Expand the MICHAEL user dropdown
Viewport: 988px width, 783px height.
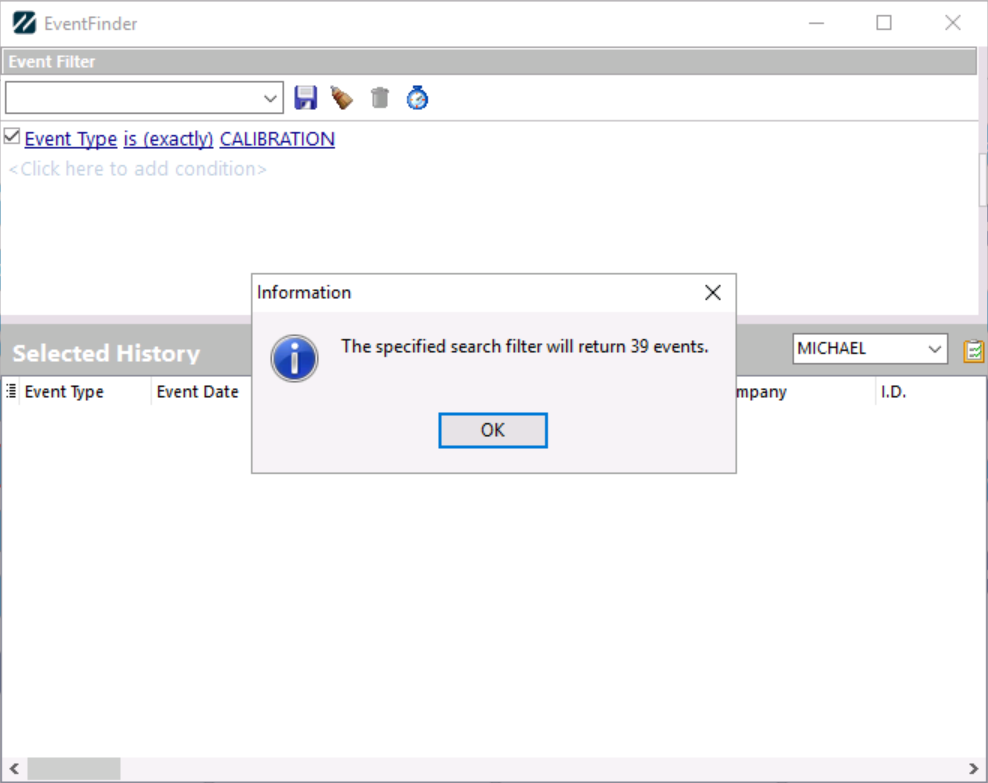tap(935, 349)
